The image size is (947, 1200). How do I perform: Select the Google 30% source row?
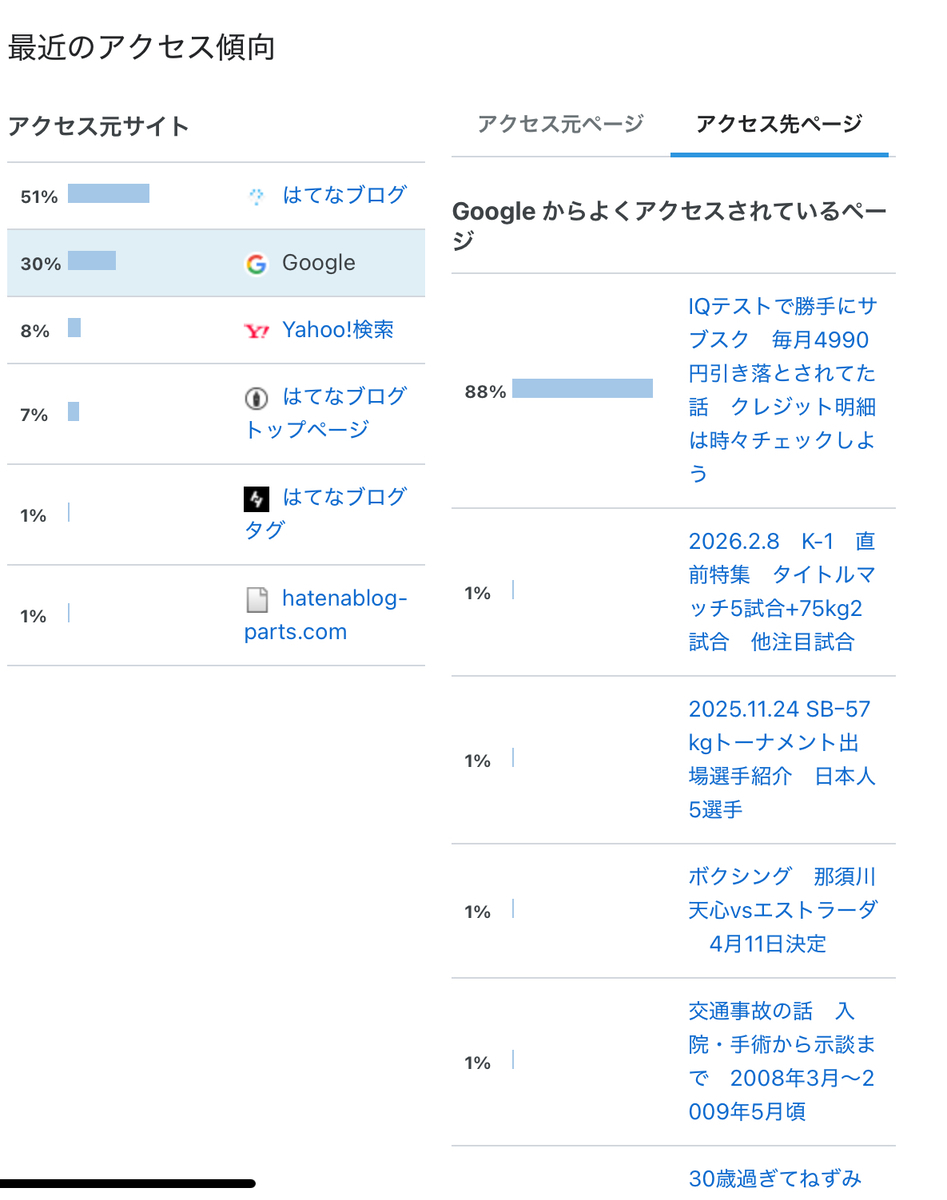[x=216, y=263]
